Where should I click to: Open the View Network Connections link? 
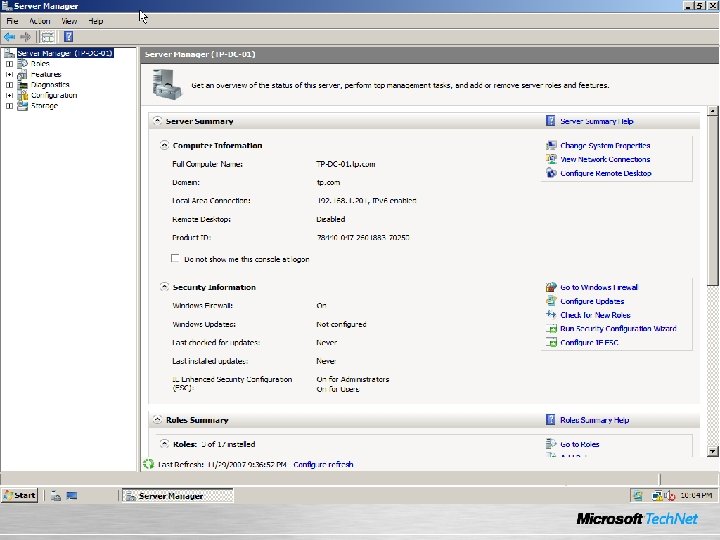[x=605, y=159]
